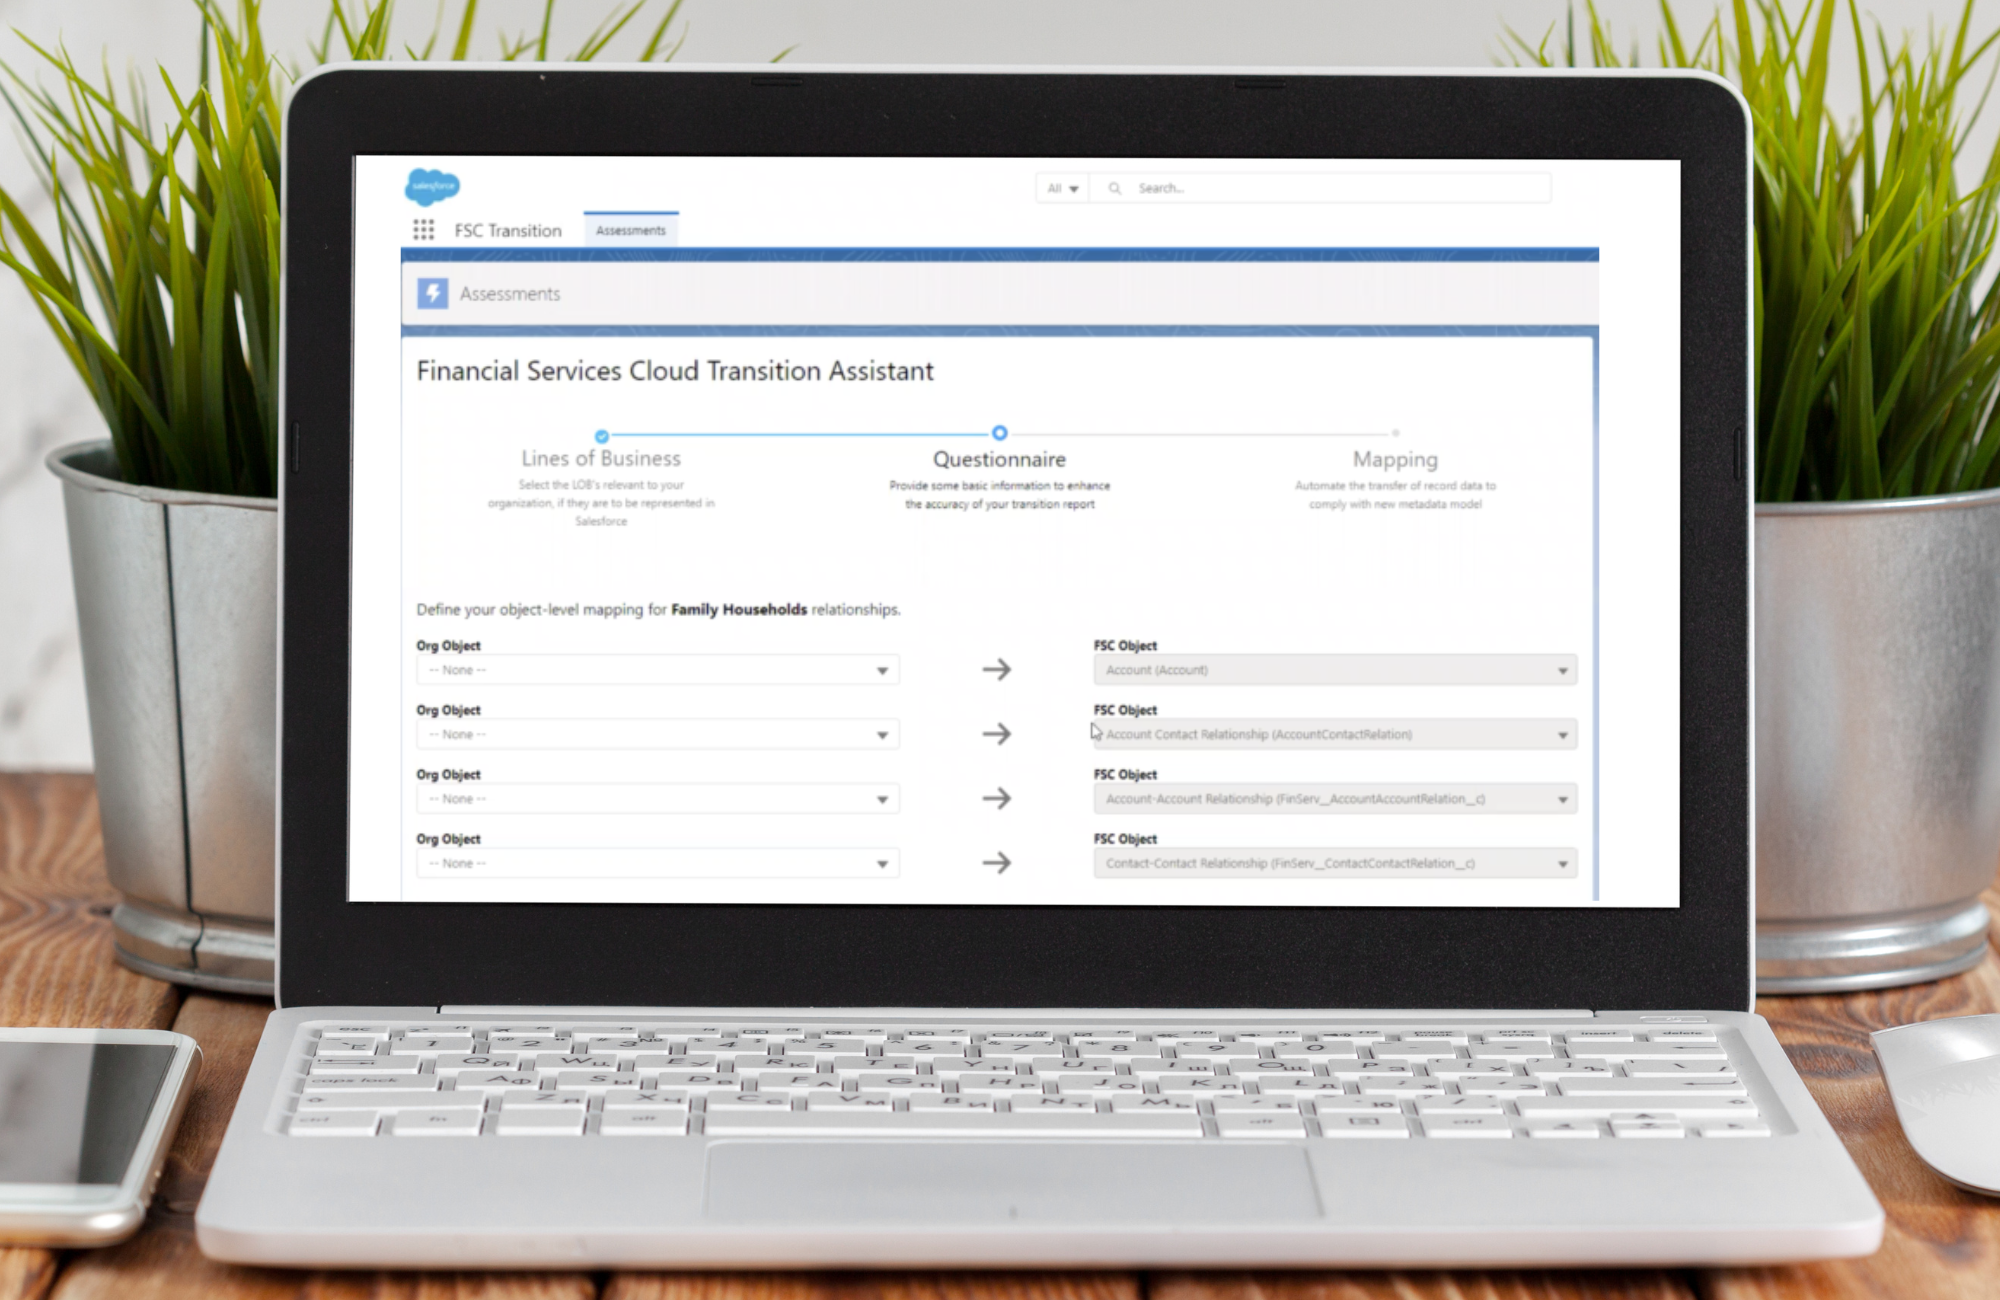Image resolution: width=2000 pixels, height=1300 pixels.
Task: Click the Mapping step label
Action: (1395, 459)
